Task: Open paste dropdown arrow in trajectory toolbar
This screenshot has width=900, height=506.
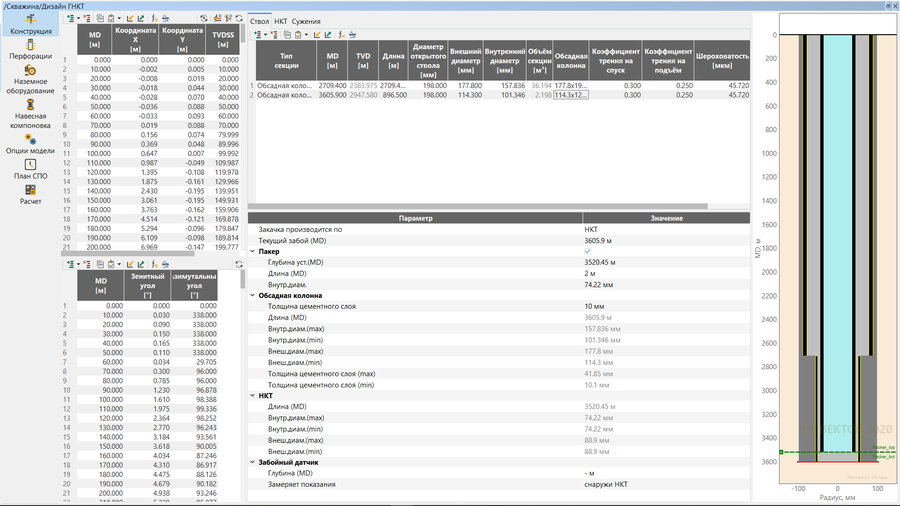Action: point(120,18)
